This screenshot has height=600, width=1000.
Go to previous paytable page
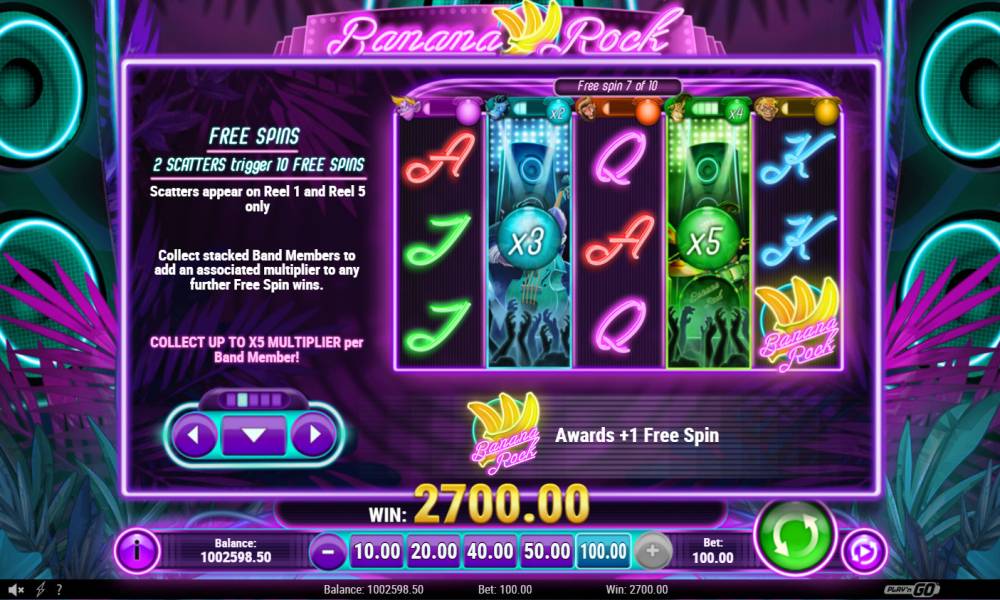(x=195, y=435)
